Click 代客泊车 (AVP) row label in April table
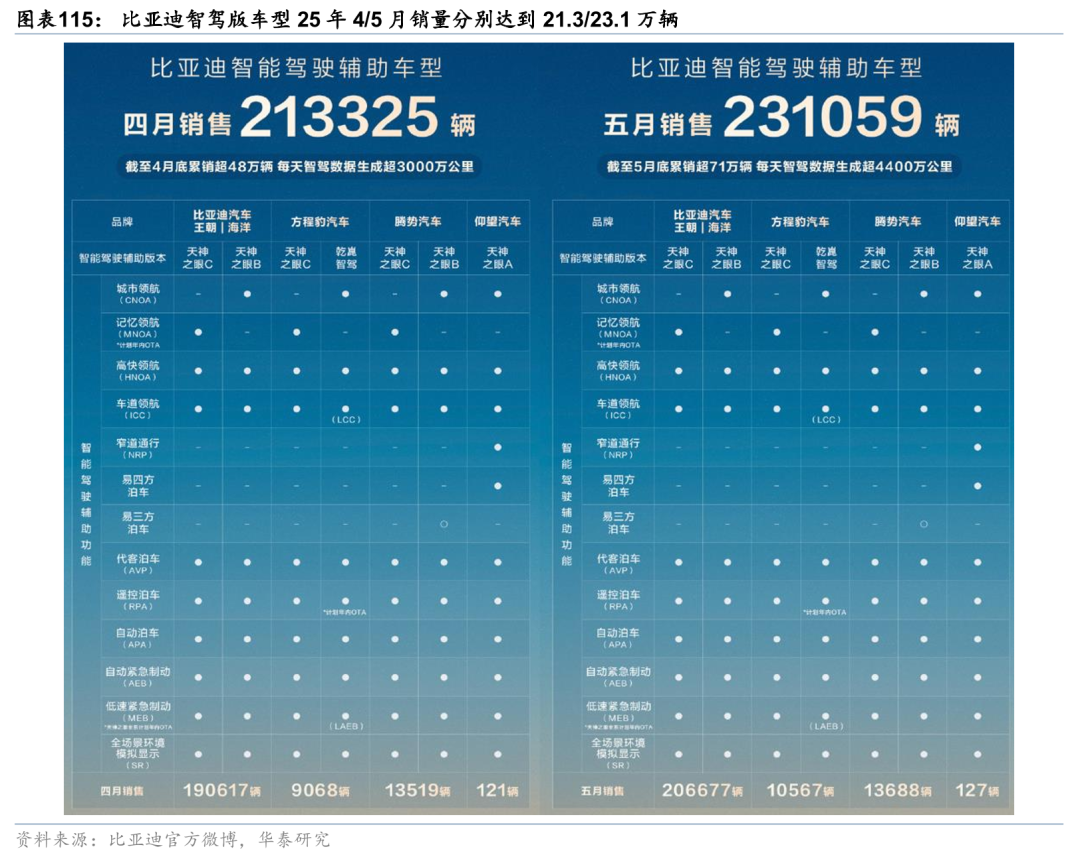The width and height of the screenshot is (1080, 857). click(138, 564)
